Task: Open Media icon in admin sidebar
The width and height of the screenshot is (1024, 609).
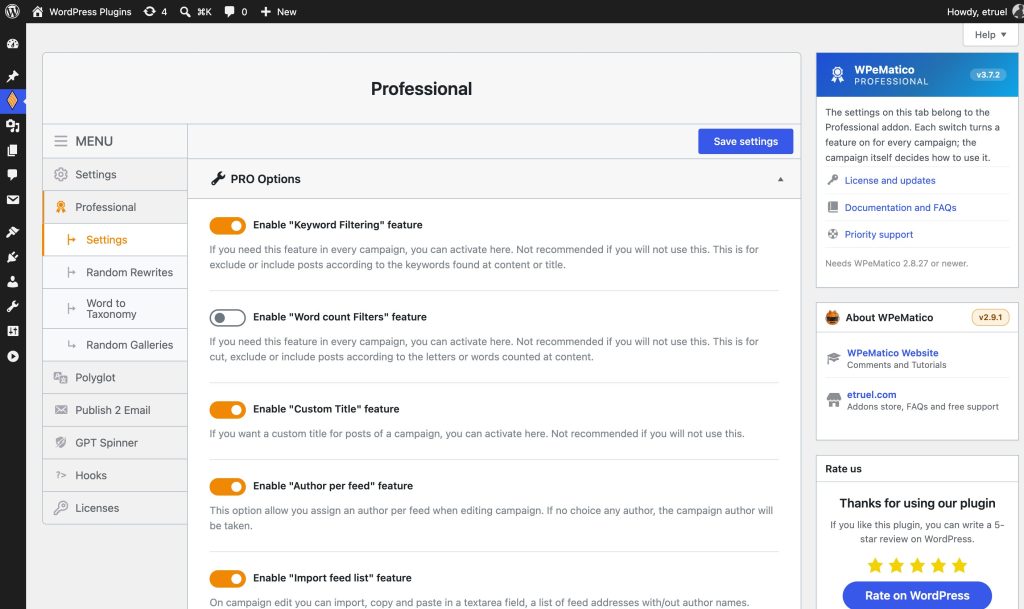Action: click(x=12, y=125)
